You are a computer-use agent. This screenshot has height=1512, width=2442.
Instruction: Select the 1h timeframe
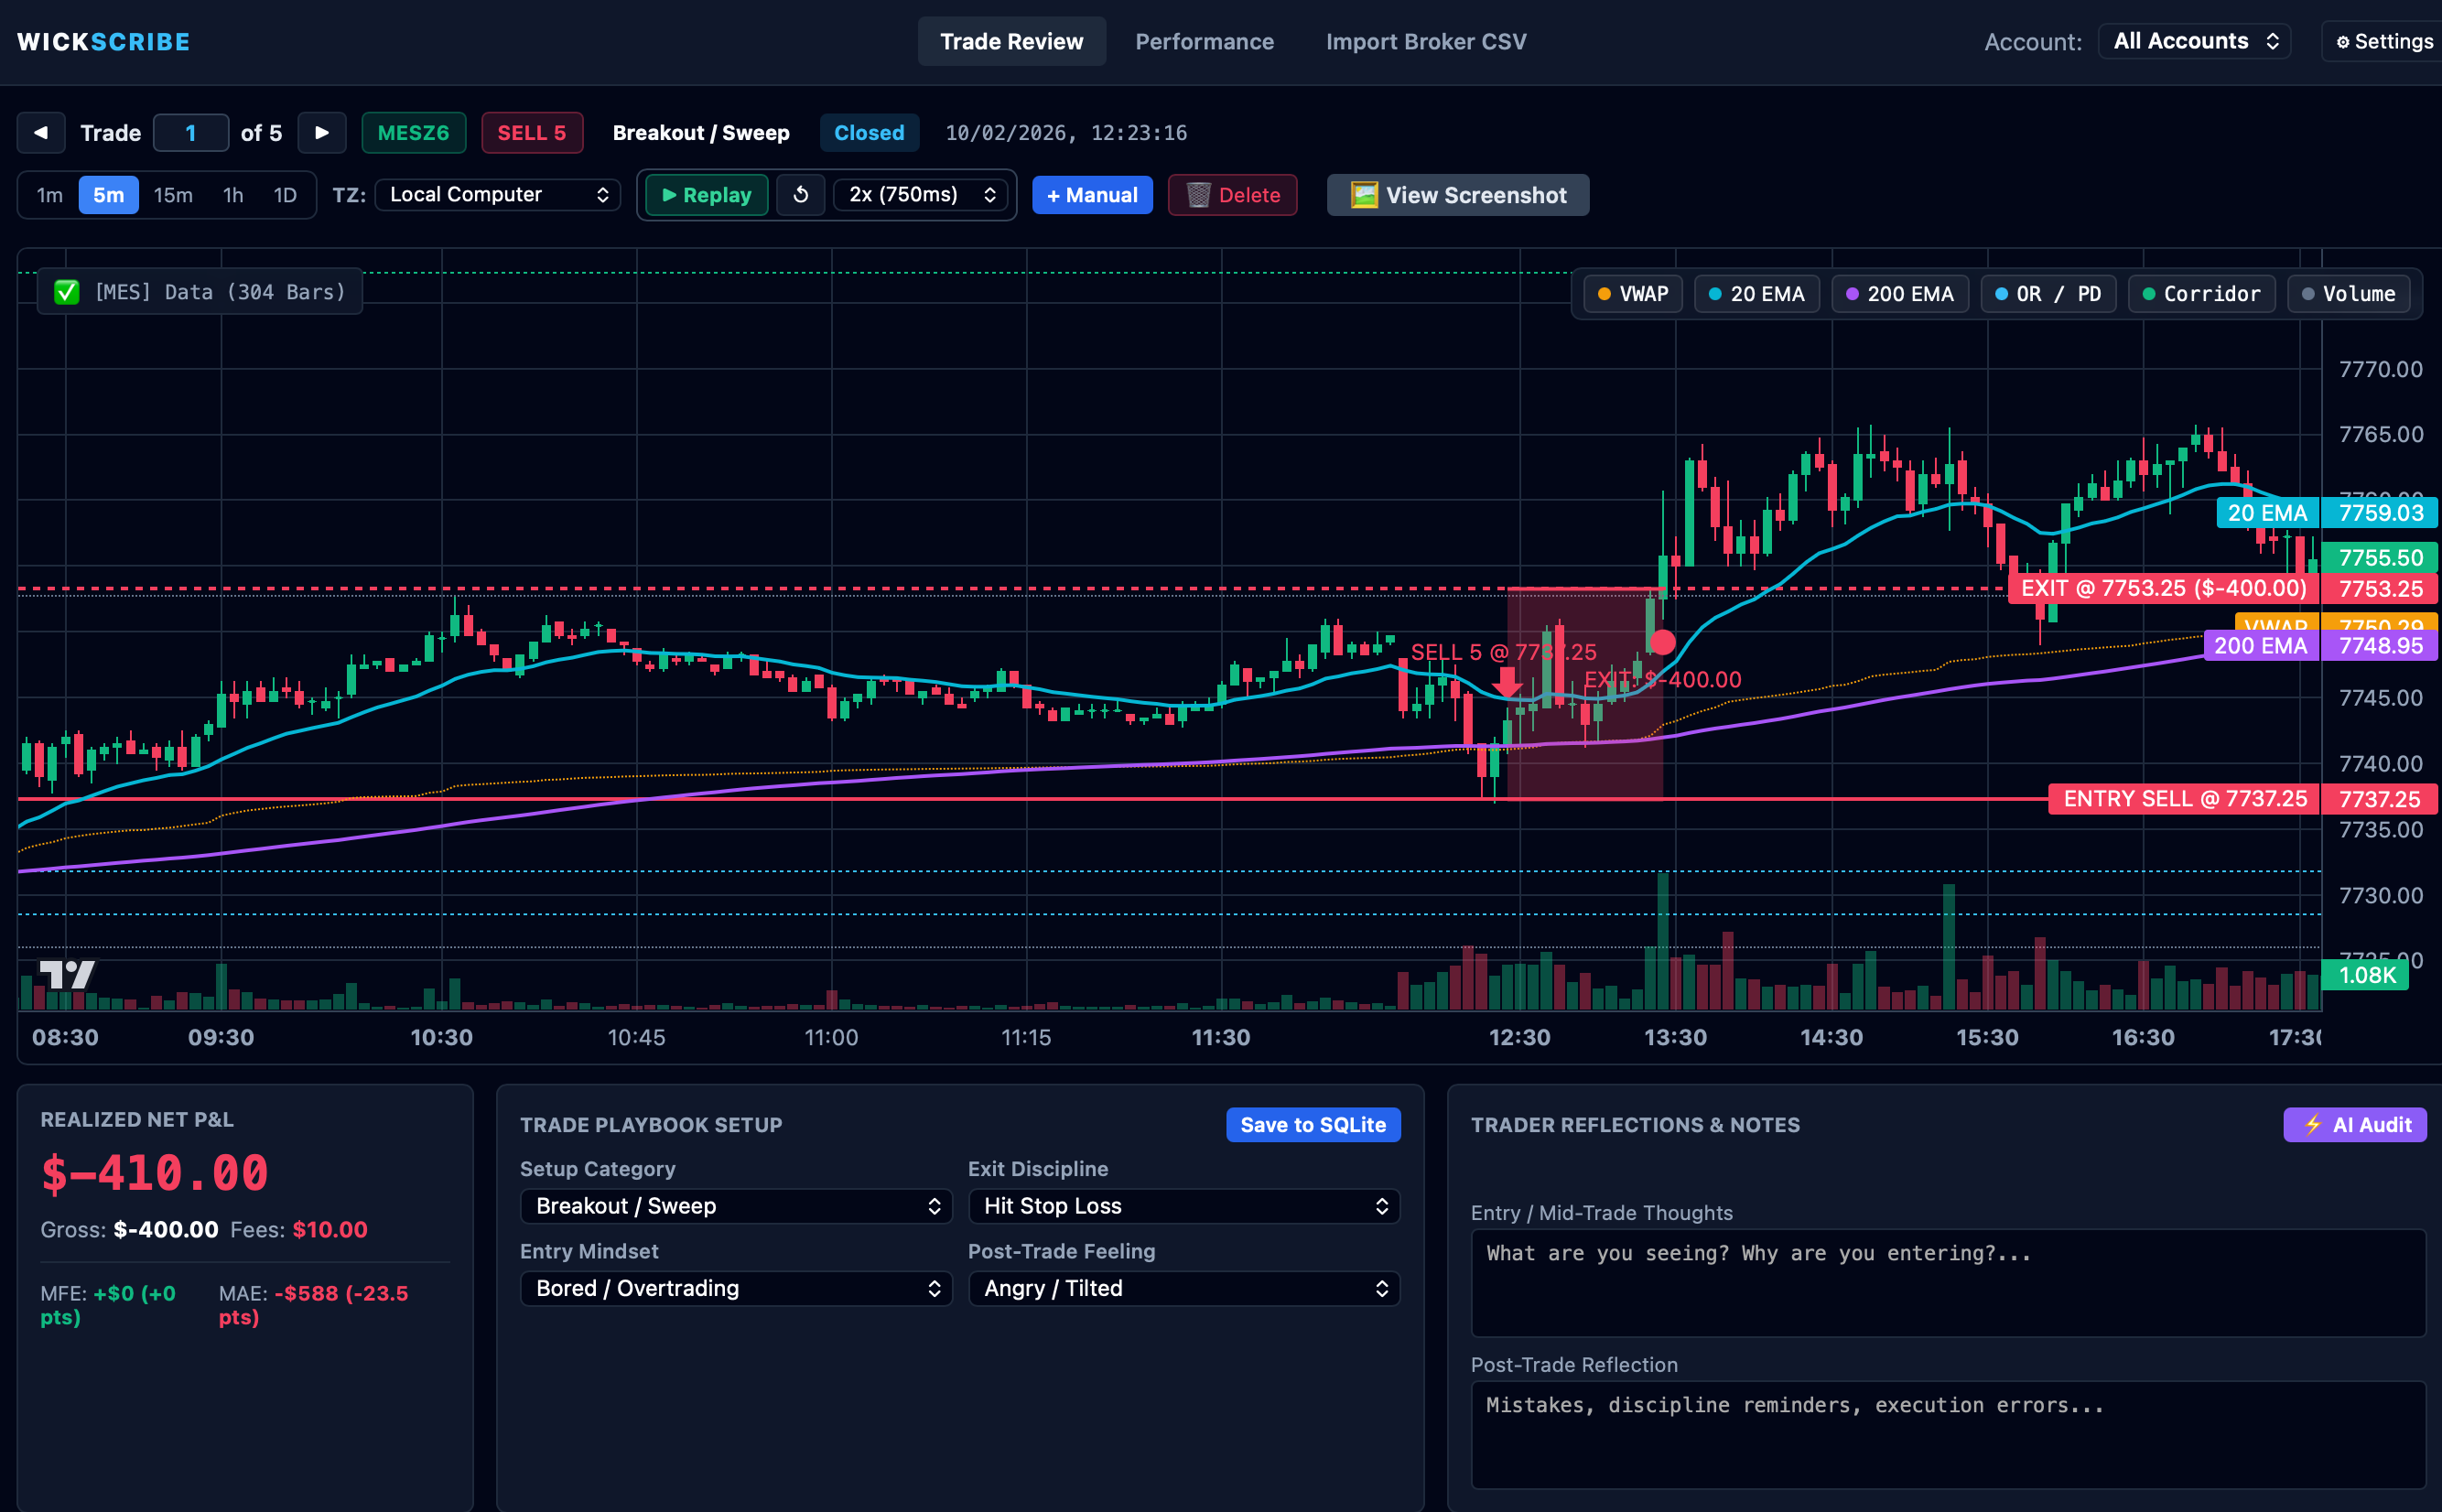(233, 195)
